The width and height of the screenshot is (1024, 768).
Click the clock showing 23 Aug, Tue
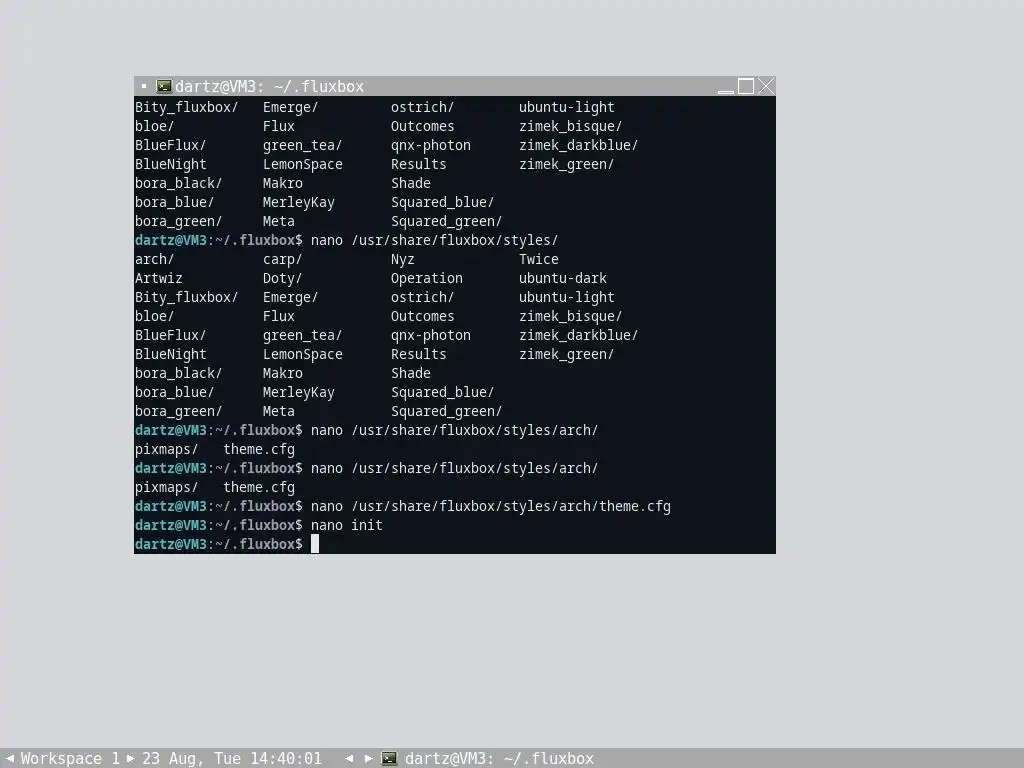(x=232, y=758)
